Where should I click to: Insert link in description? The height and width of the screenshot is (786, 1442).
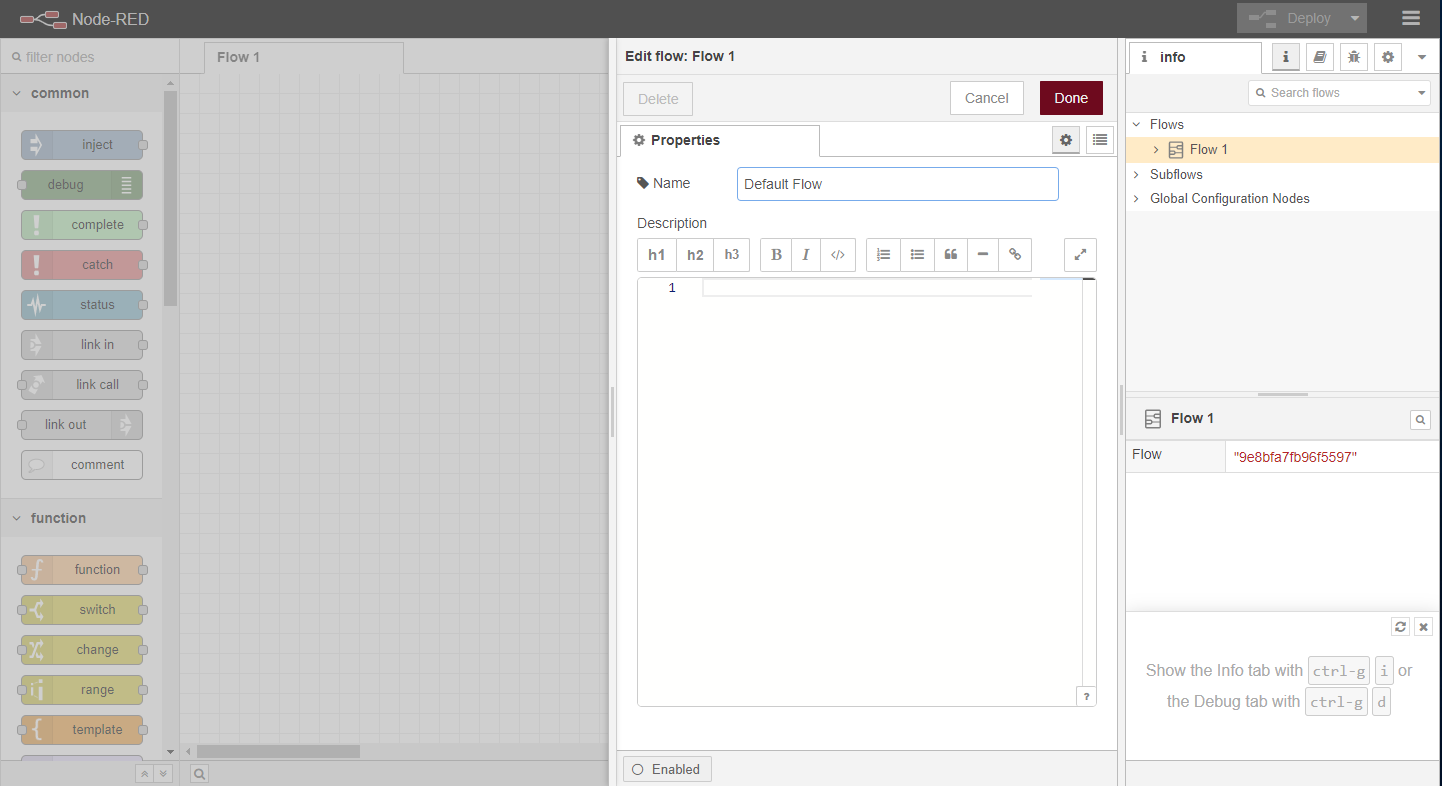pyautogui.click(x=1015, y=255)
